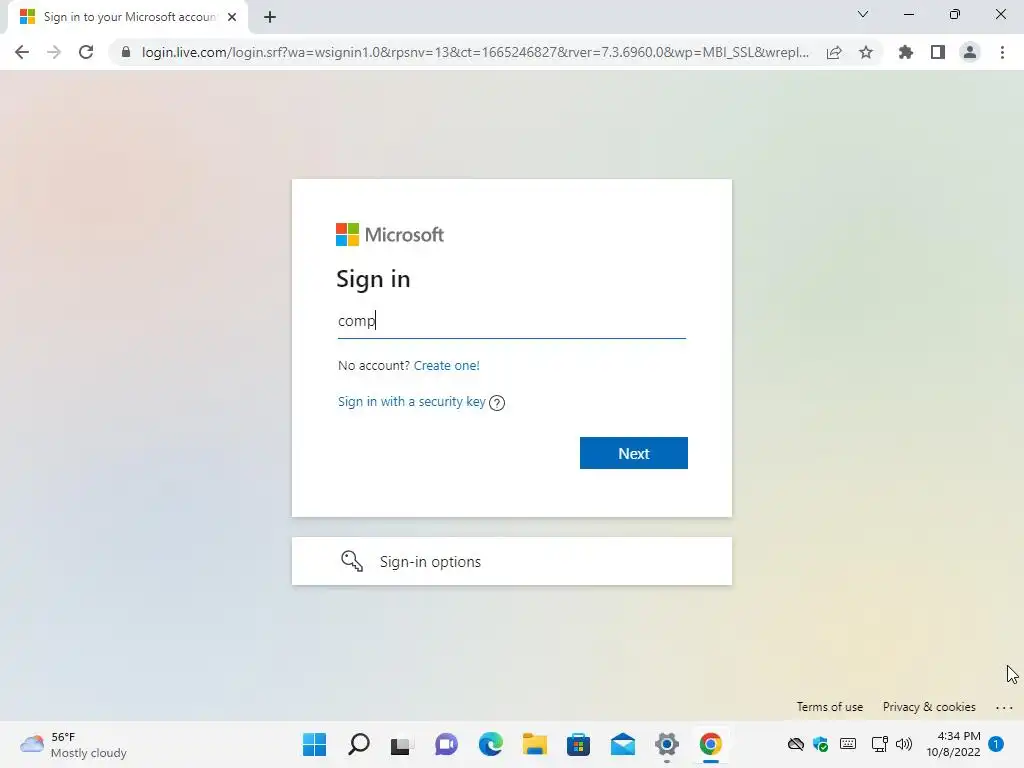Launch Teams Chat from taskbar
This screenshot has height=768, width=1024.
[446, 744]
